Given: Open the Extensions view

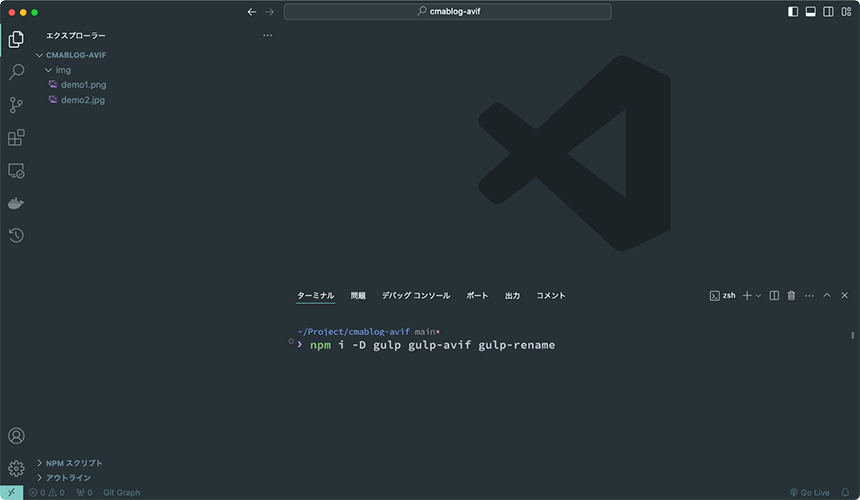Looking at the screenshot, I should click(x=16, y=138).
